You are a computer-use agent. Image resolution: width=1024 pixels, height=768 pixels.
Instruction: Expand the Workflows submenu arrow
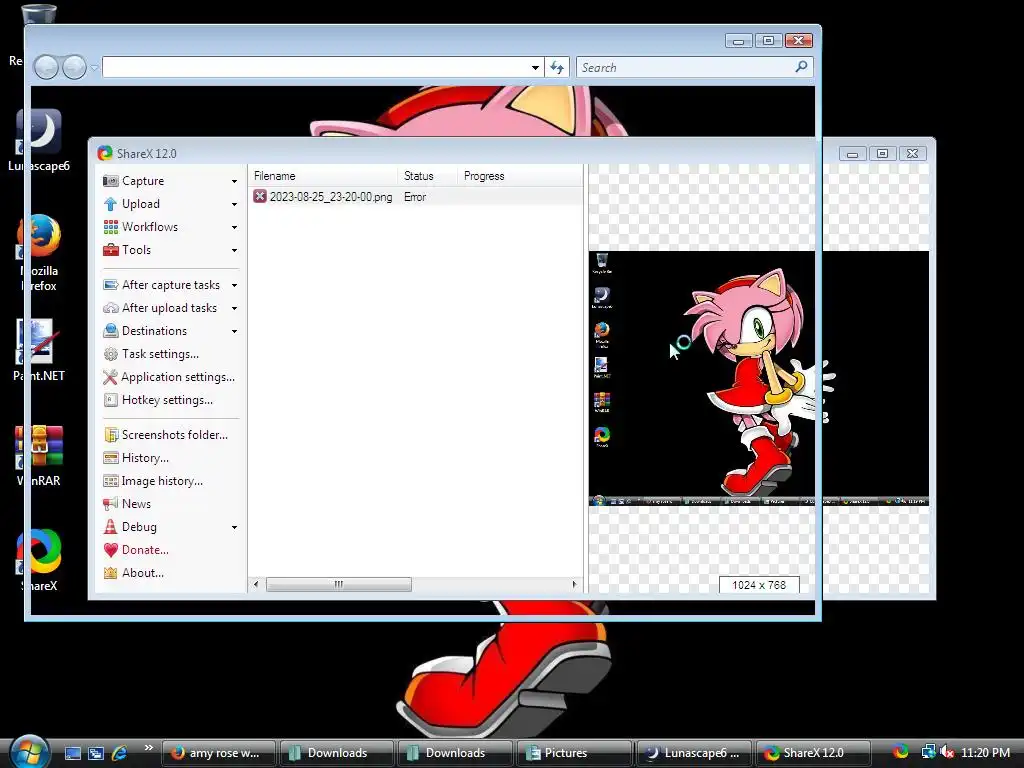(234, 227)
